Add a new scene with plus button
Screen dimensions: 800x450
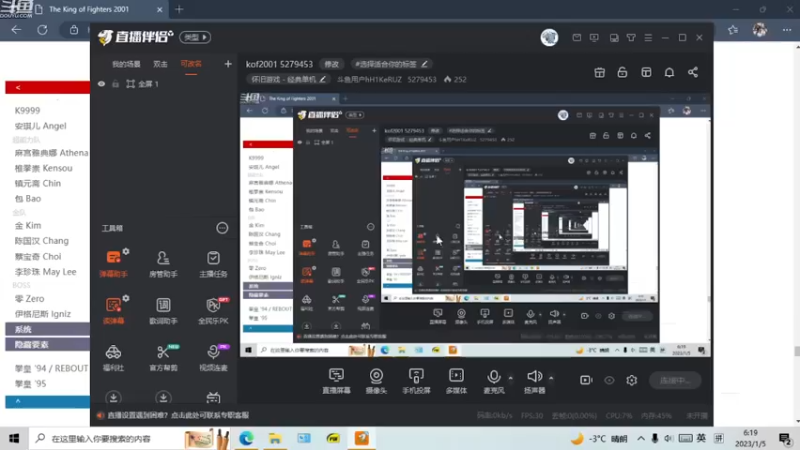(228, 64)
